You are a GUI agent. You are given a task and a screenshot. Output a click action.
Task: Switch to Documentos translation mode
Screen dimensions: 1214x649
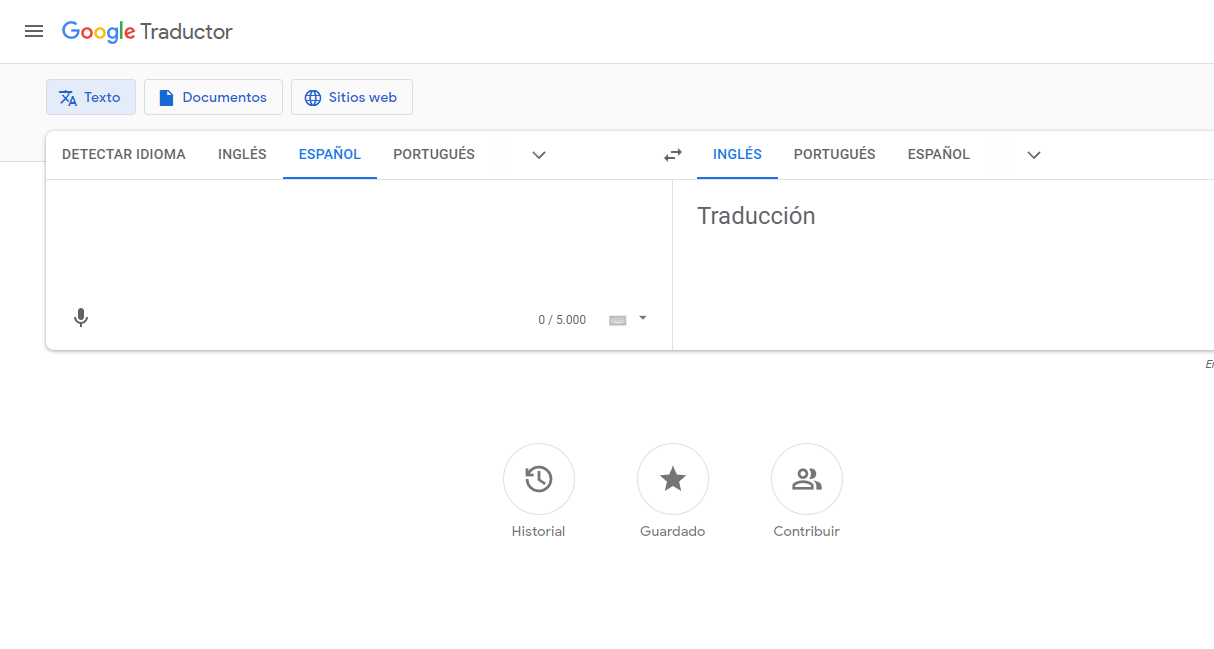[213, 97]
